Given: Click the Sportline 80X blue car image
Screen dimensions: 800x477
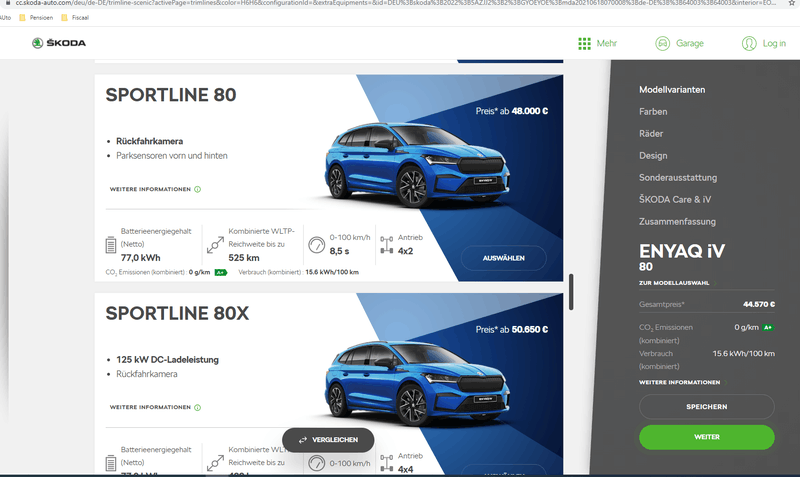Looking at the screenshot, I should (417, 383).
